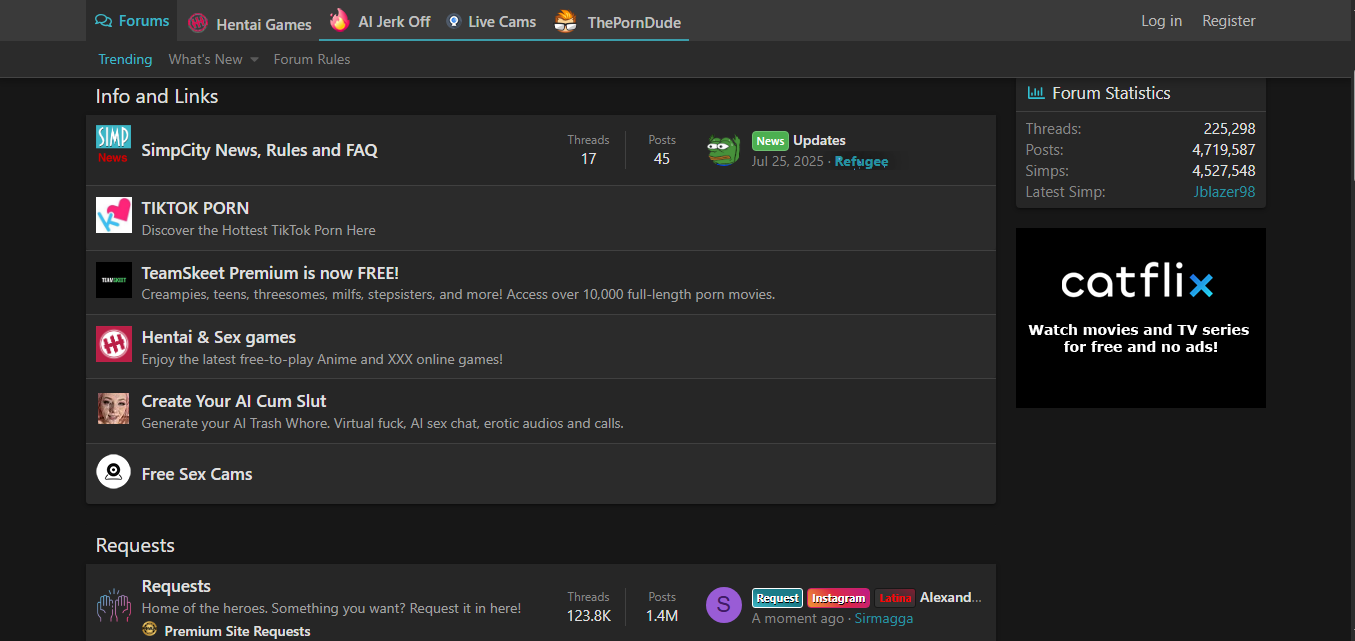Click the Premium Site Requests coin icon
The height and width of the screenshot is (641, 1355).
coord(150,629)
